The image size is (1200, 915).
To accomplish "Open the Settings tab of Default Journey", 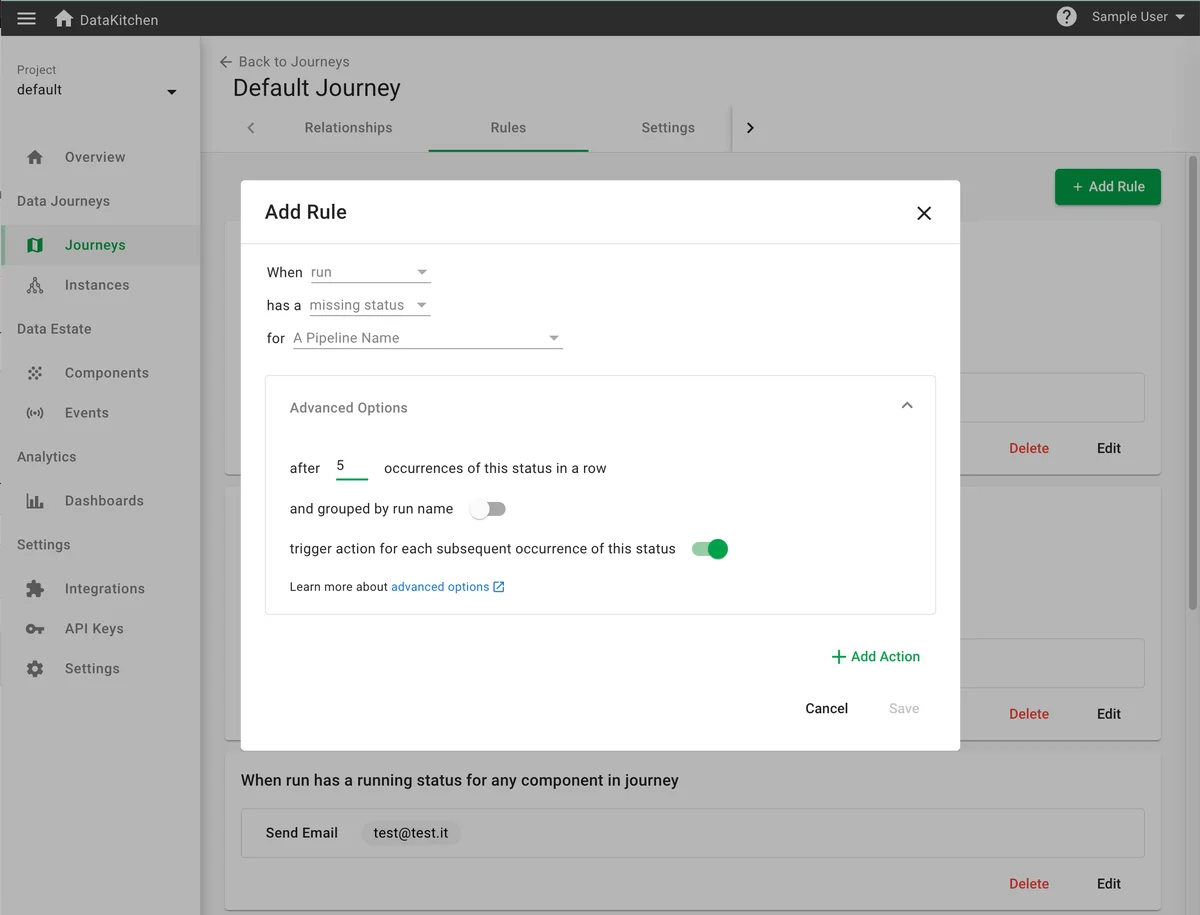I will (667, 128).
